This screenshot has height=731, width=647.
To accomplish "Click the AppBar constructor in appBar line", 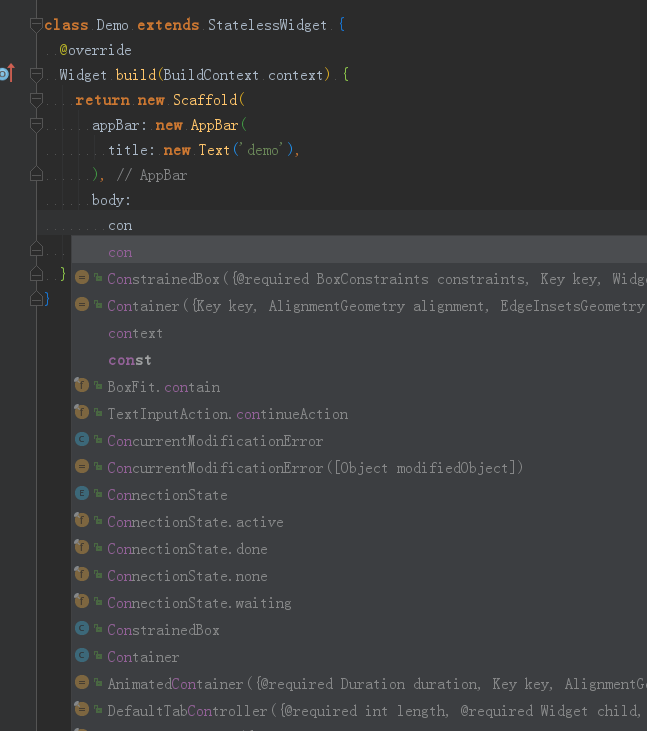I will click(x=214, y=125).
